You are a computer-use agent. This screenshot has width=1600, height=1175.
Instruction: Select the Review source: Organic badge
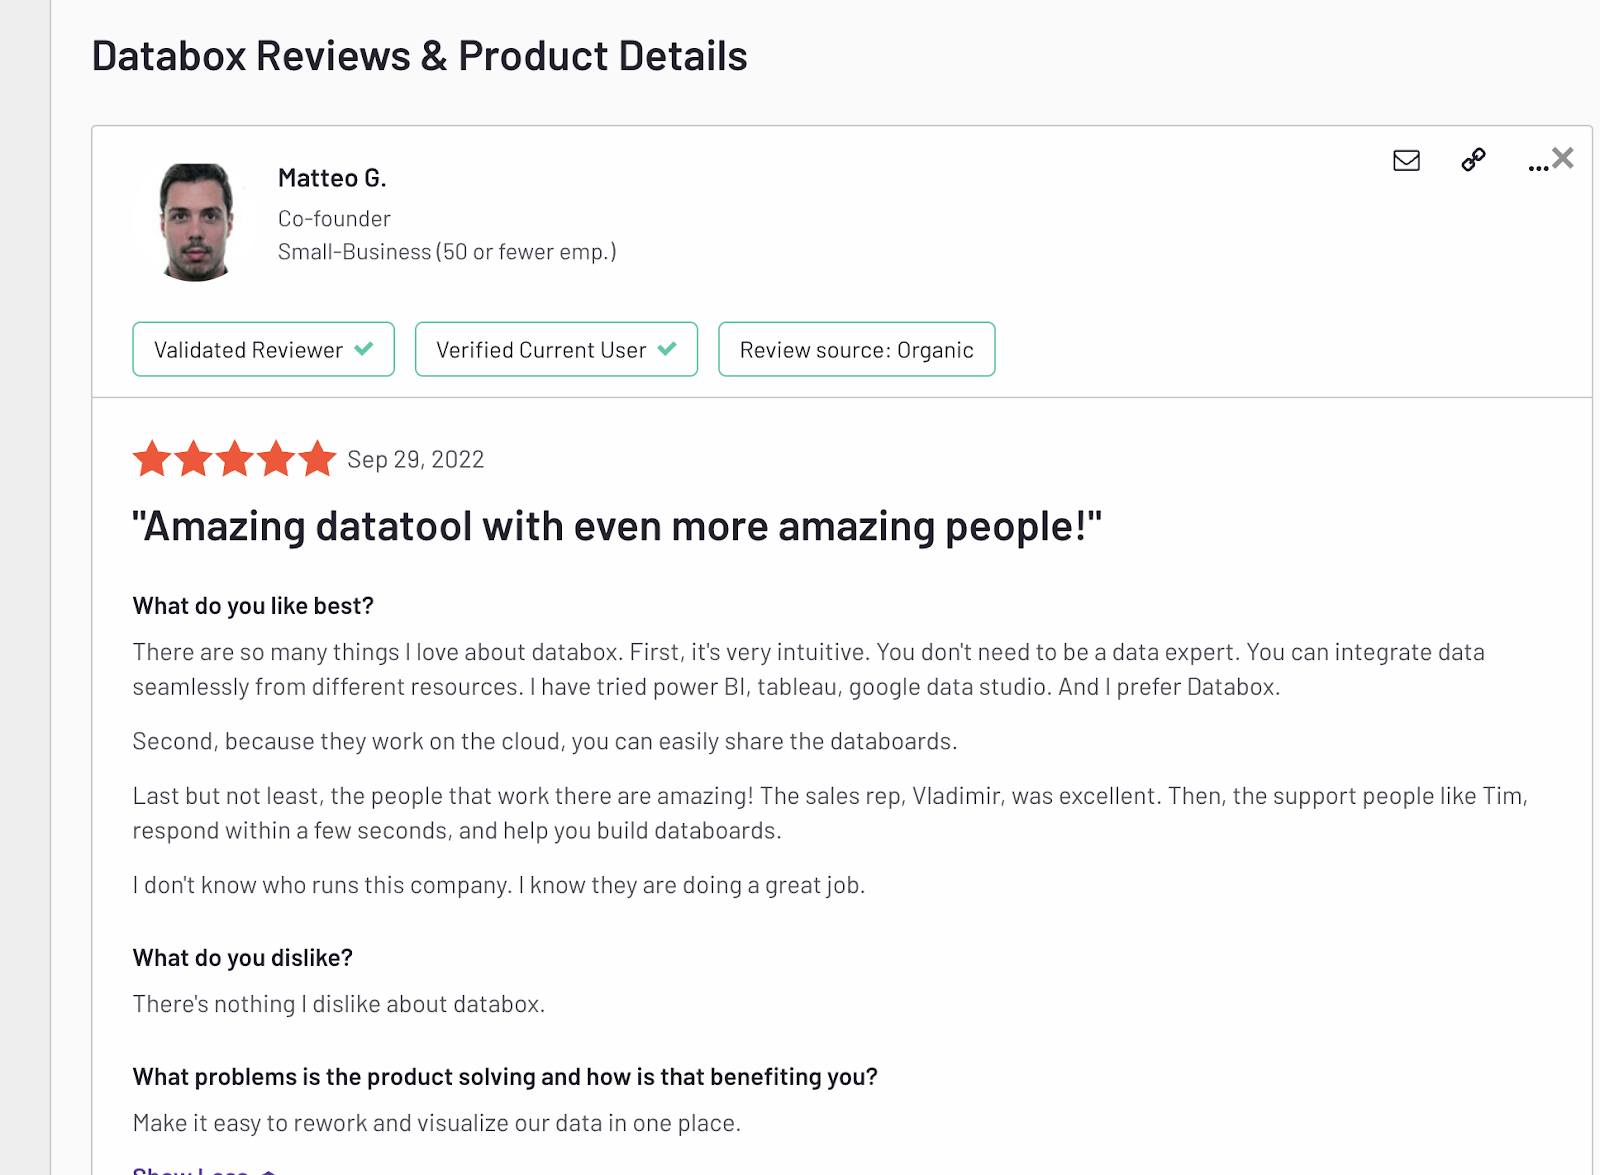[x=856, y=349]
